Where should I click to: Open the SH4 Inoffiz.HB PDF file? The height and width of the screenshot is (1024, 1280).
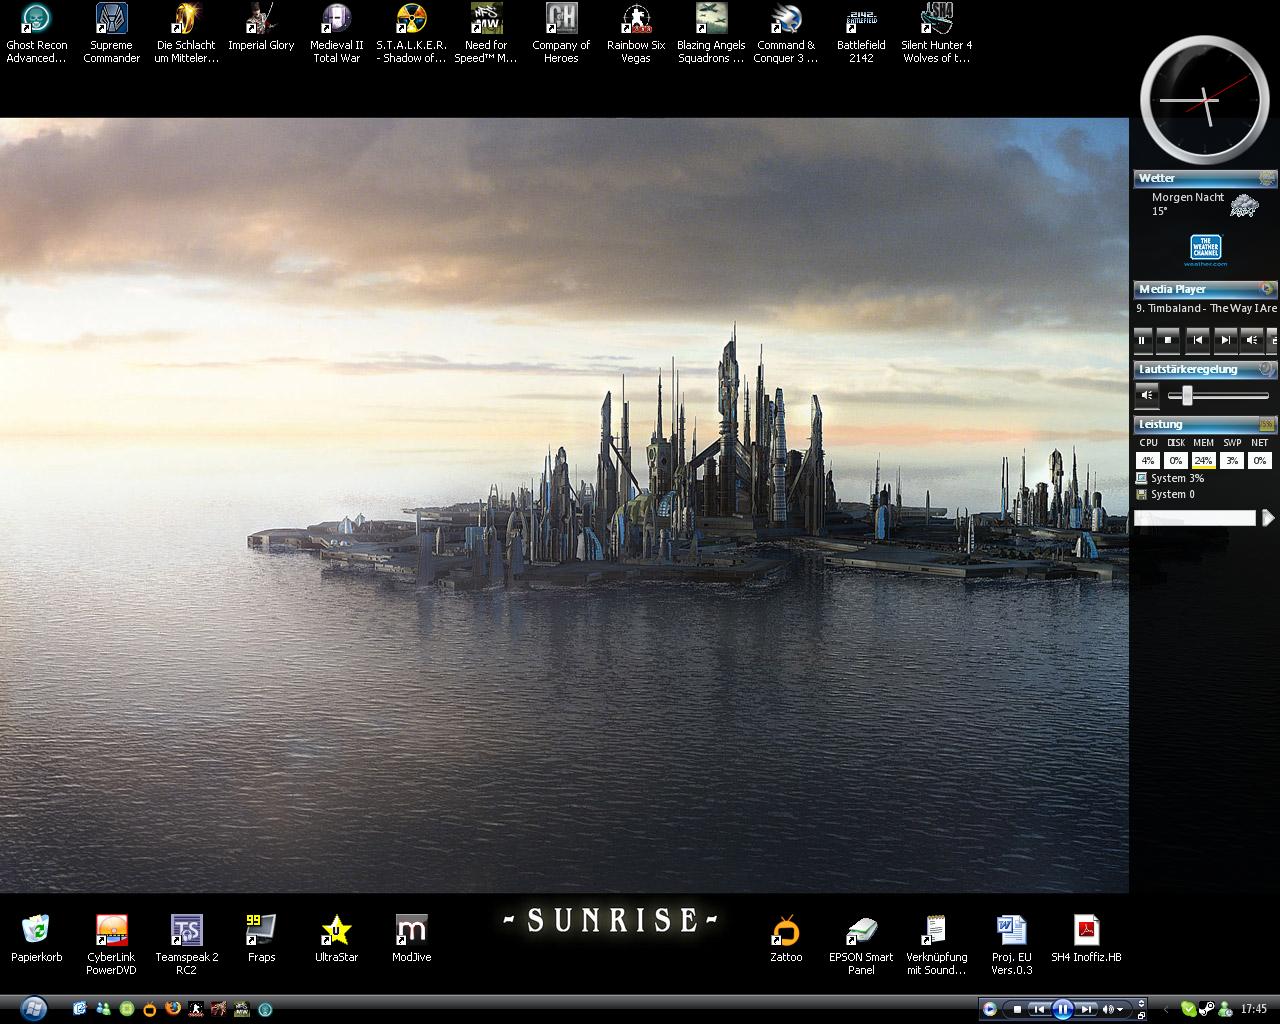[1086, 938]
